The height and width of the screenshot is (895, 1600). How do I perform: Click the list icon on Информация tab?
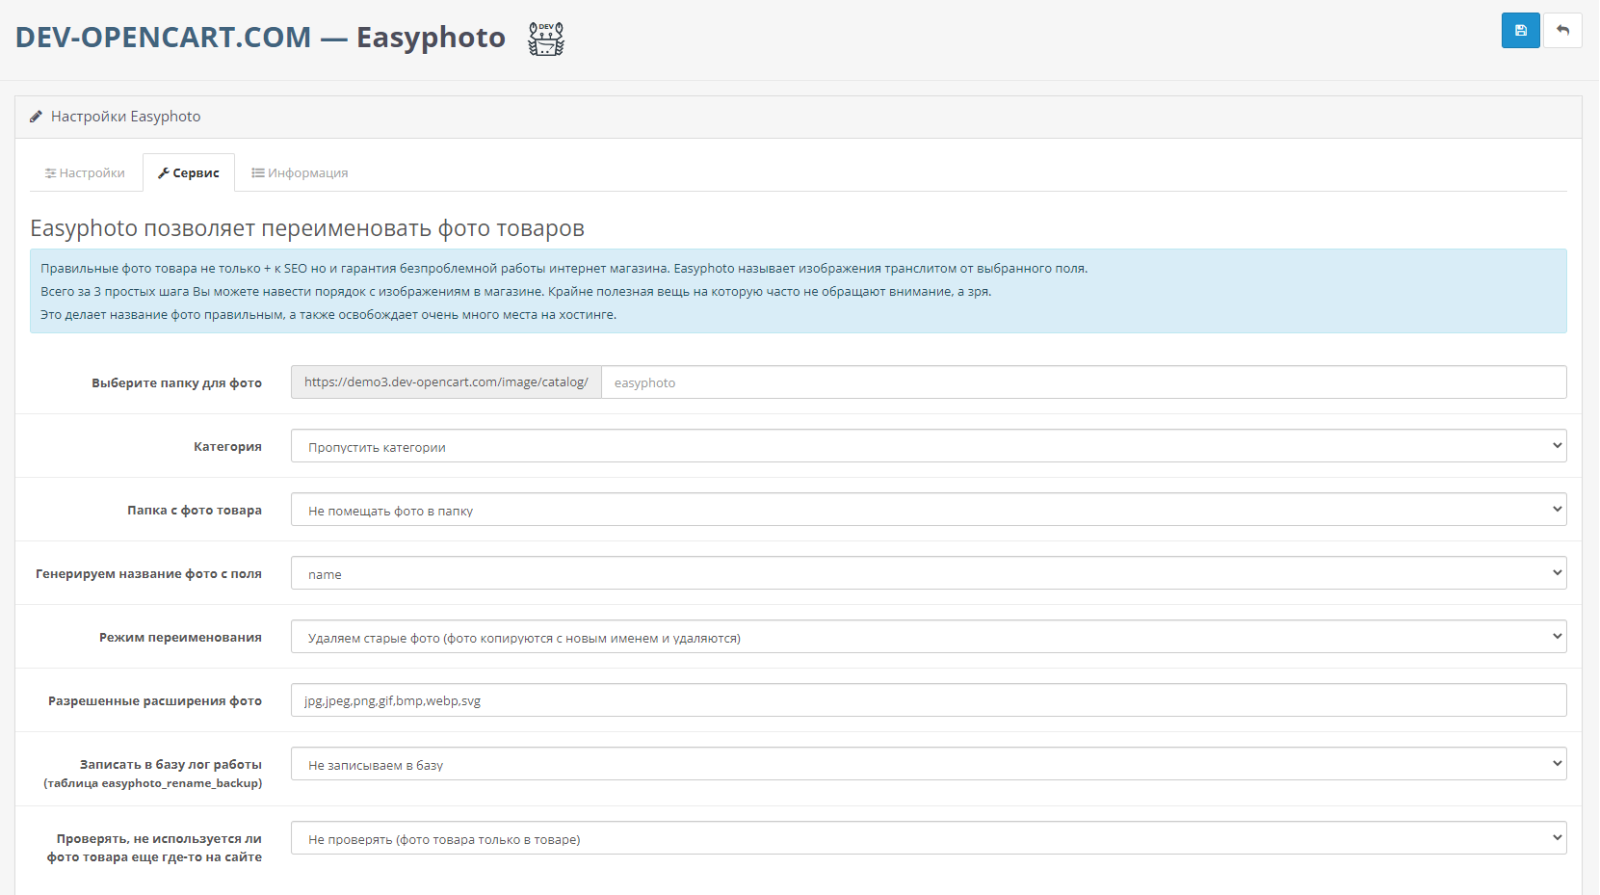257,173
